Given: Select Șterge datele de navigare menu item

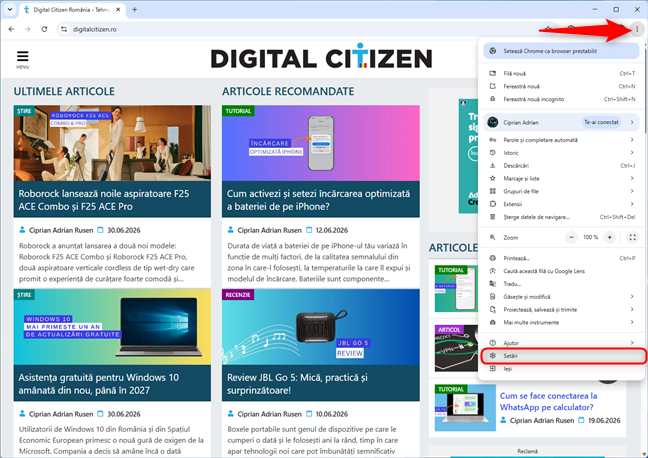Looking at the screenshot, I should [x=562, y=217].
